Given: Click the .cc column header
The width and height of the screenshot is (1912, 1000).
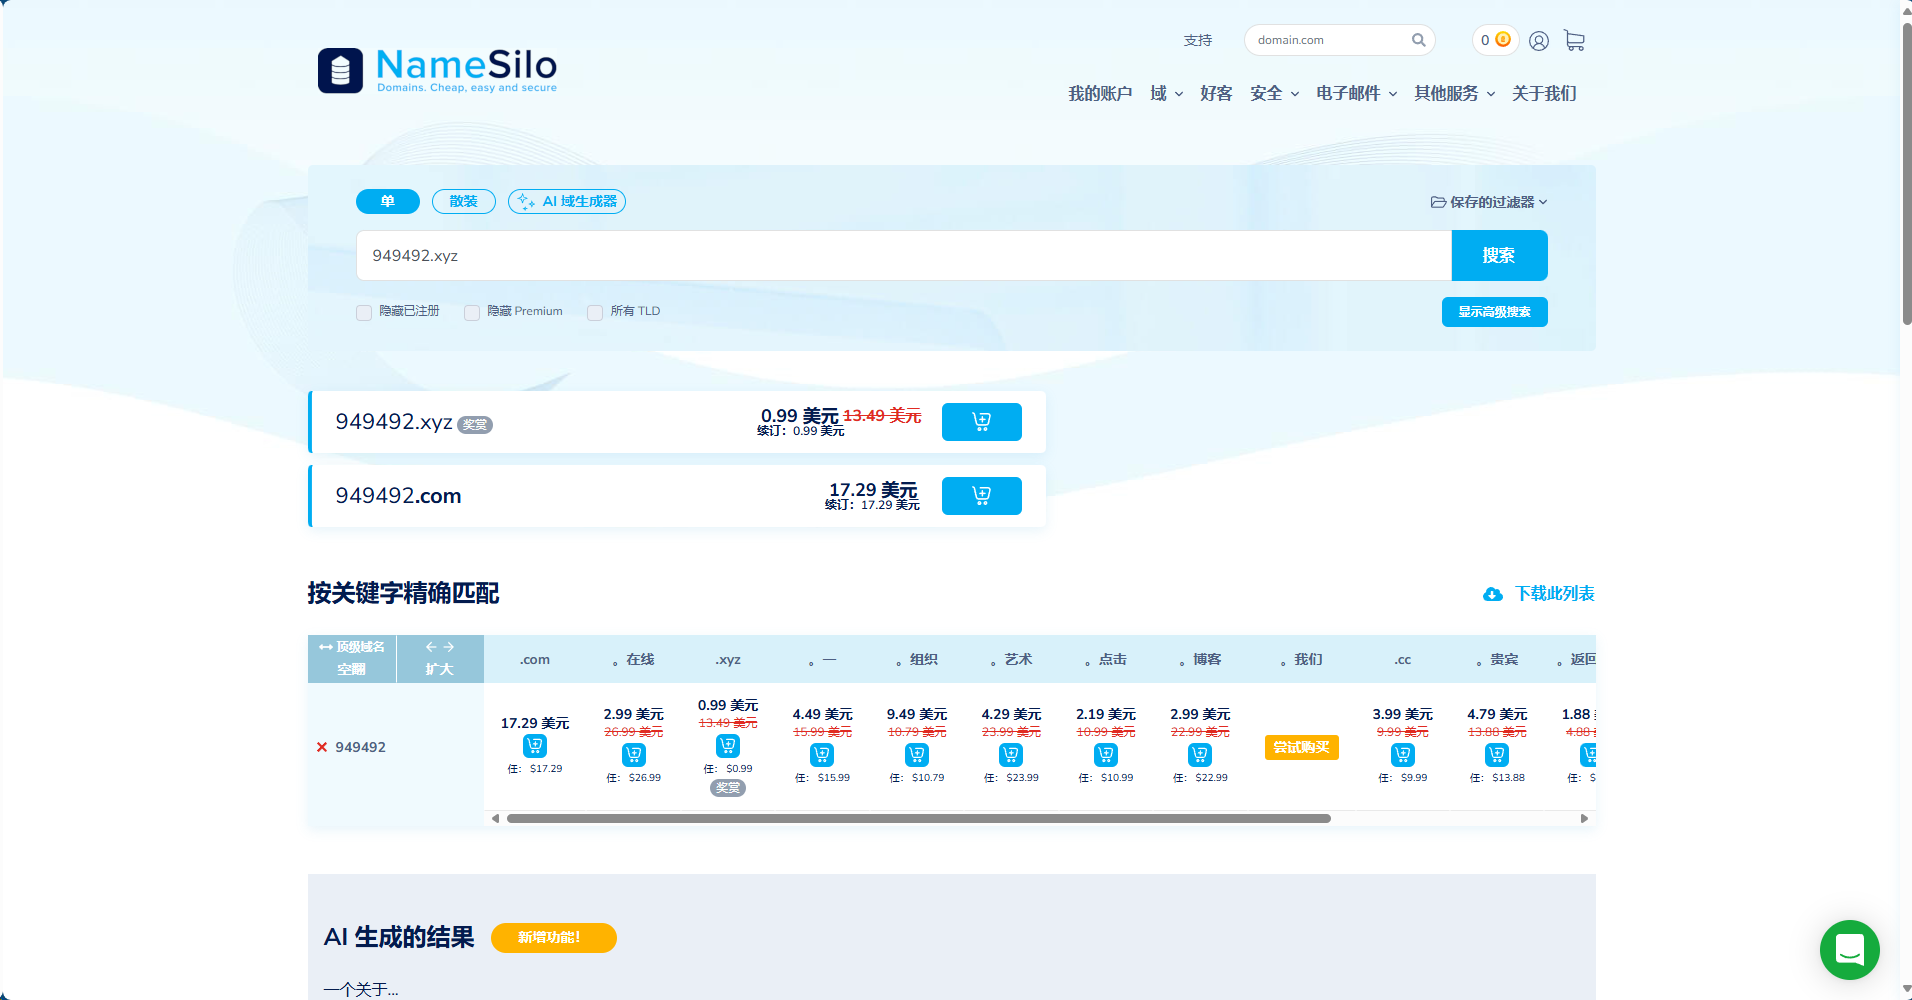Looking at the screenshot, I should [x=1402, y=660].
